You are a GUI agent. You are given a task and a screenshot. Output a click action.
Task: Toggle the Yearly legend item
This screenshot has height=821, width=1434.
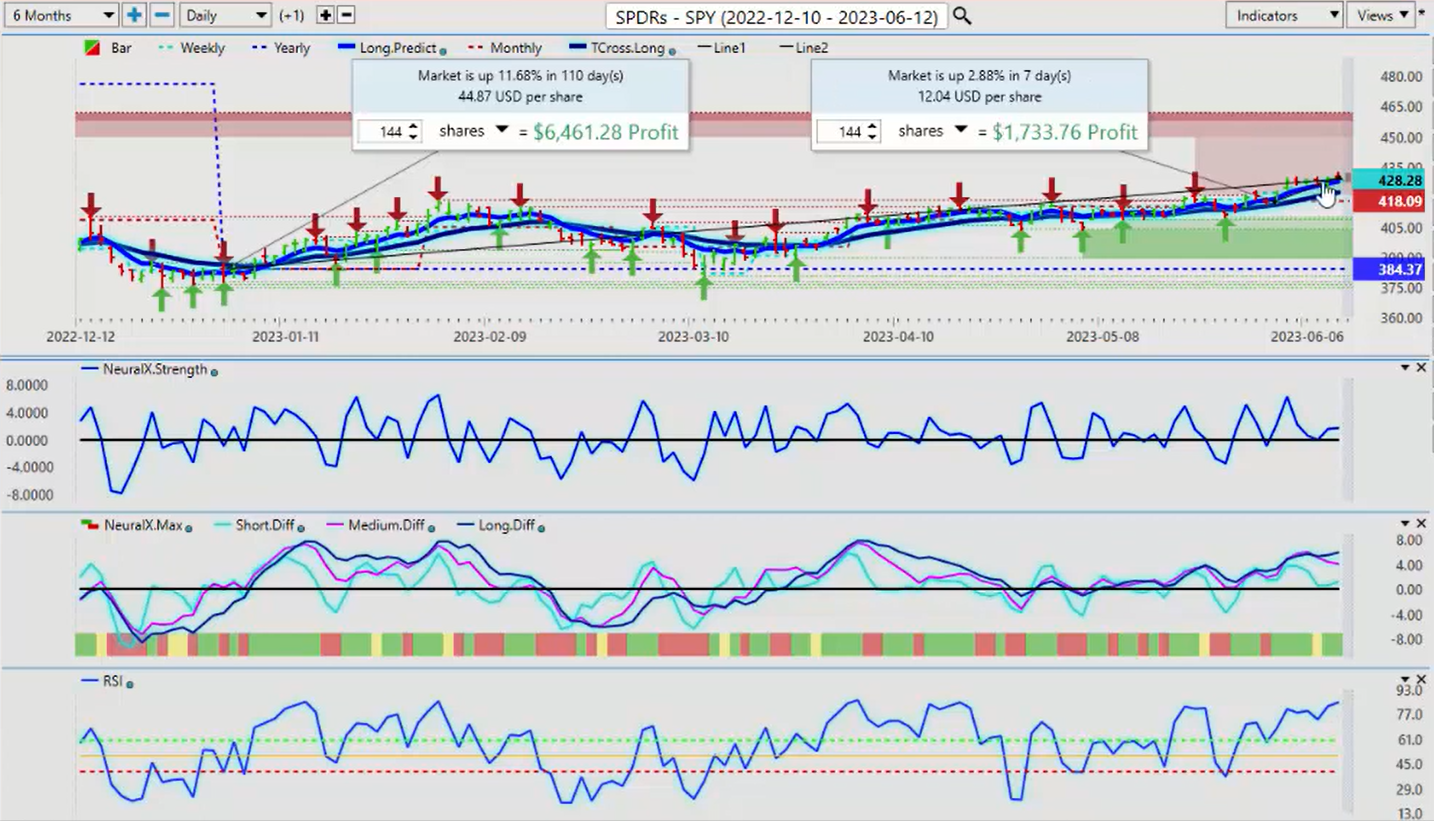point(280,48)
